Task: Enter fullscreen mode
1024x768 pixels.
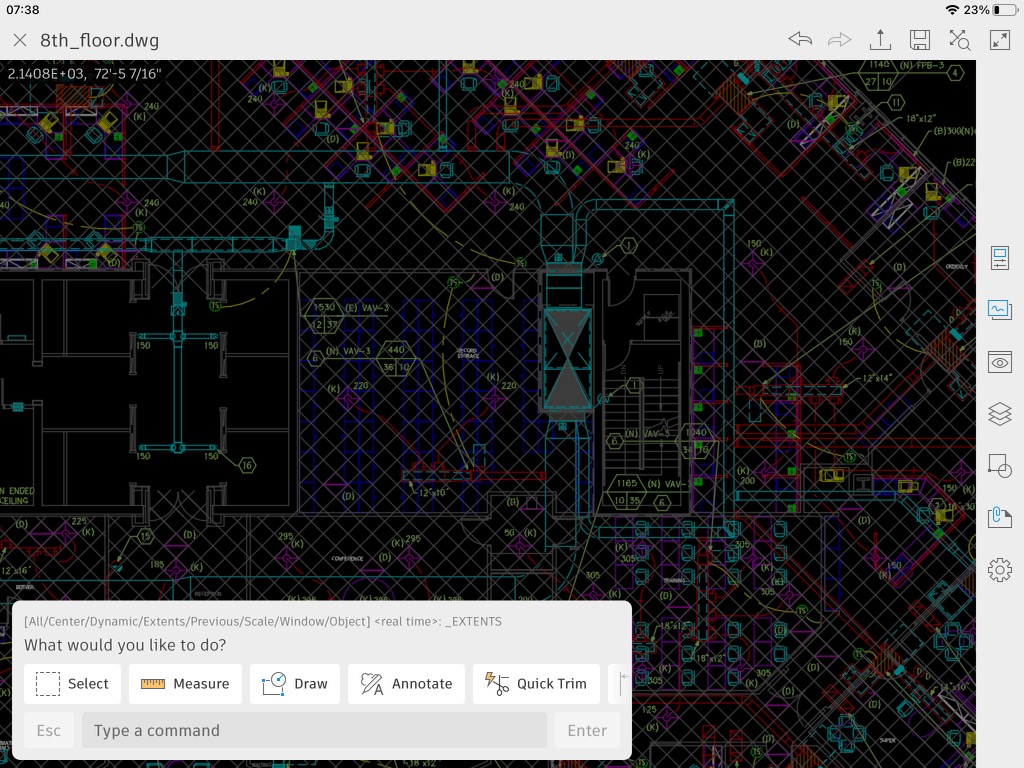Action: pos(1000,40)
